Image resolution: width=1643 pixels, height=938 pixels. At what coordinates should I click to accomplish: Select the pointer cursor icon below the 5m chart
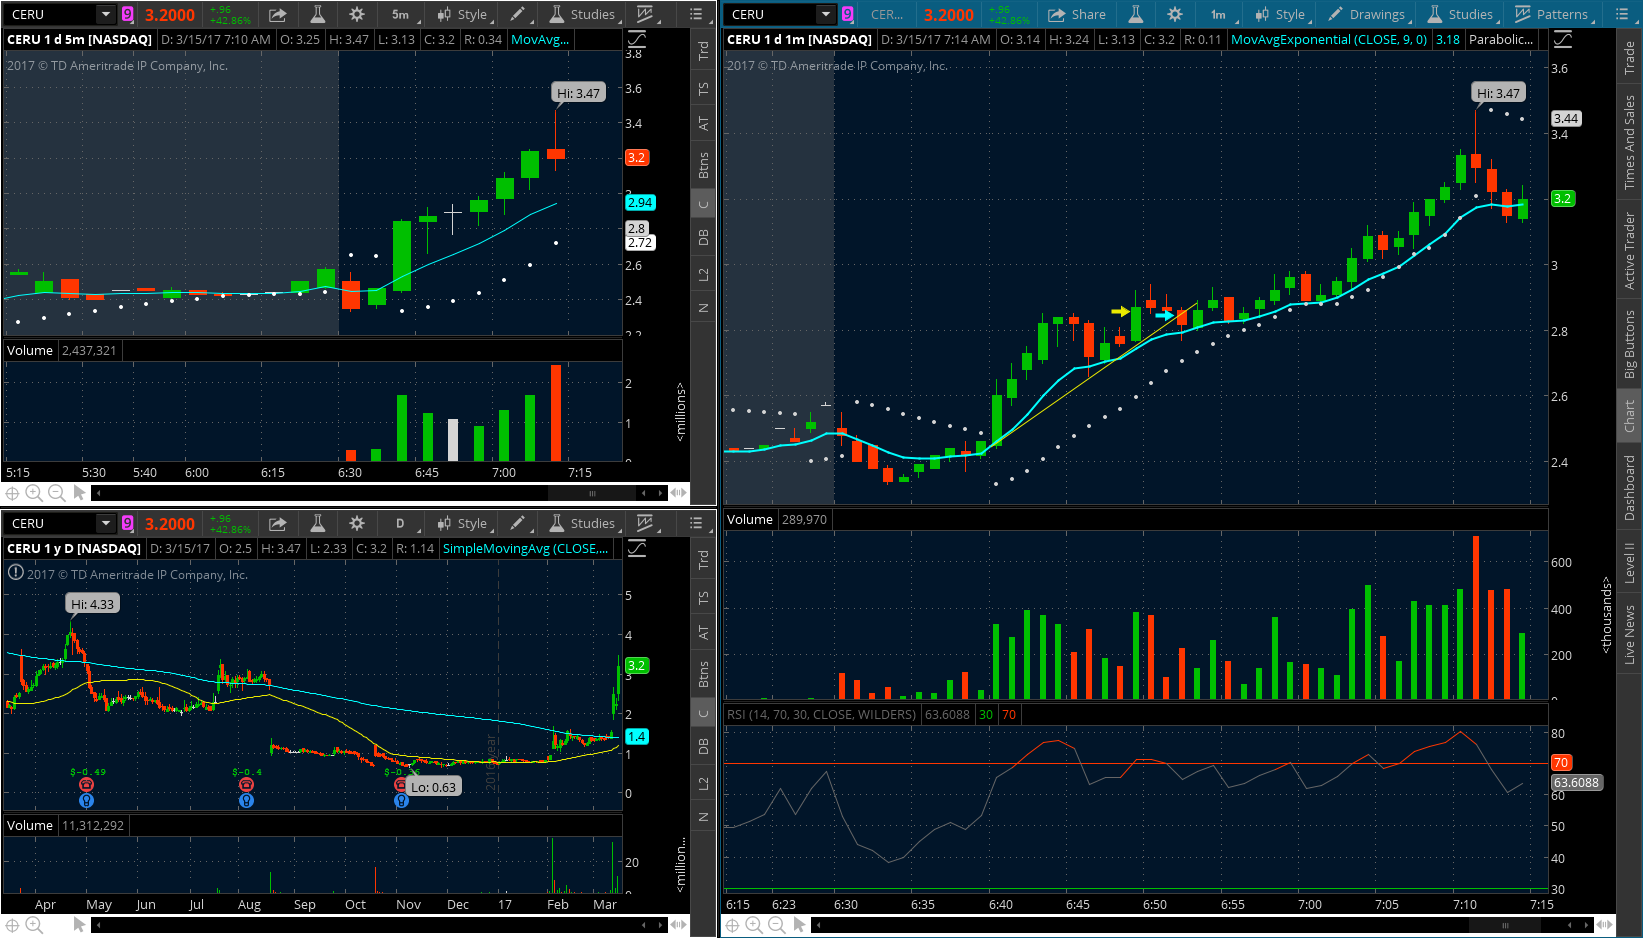point(79,493)
